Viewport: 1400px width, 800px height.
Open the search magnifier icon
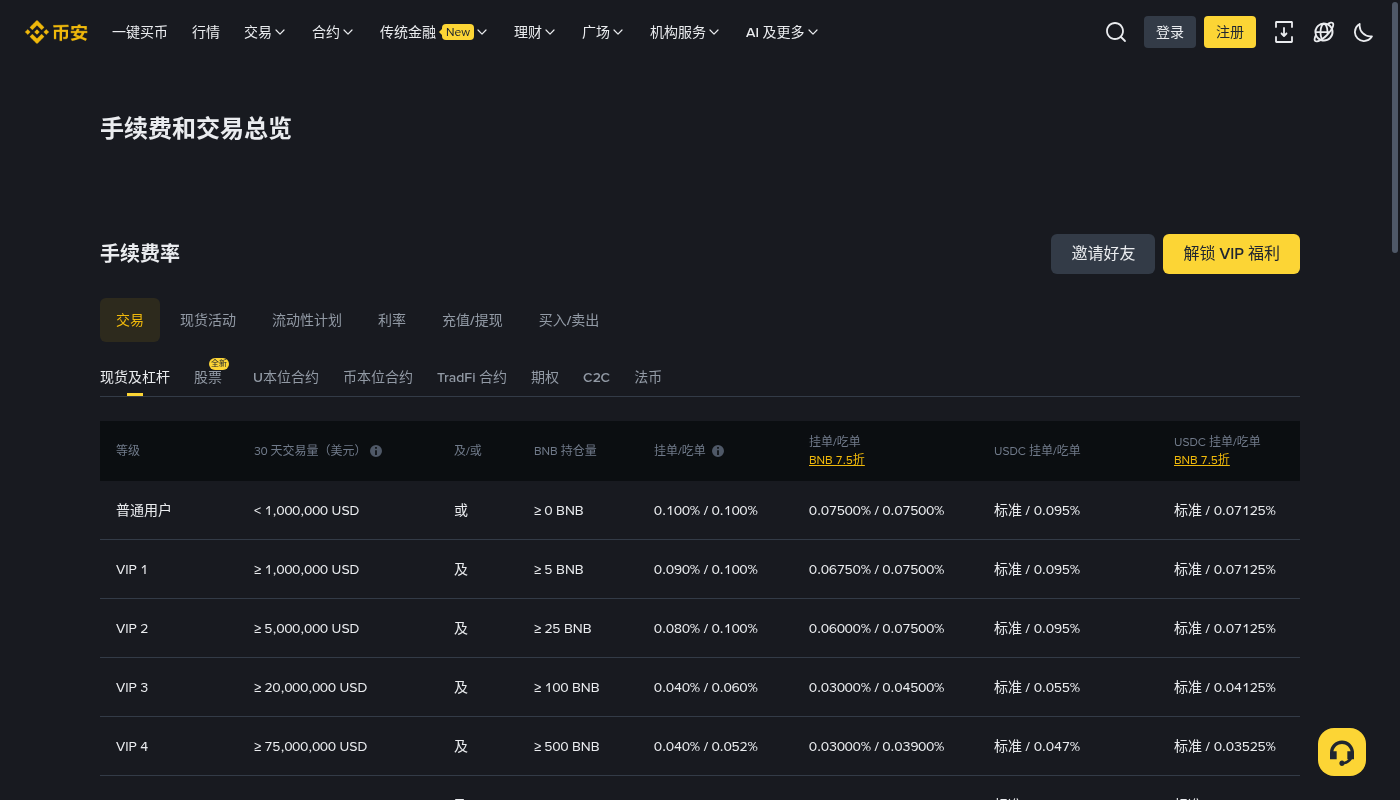1116,32
